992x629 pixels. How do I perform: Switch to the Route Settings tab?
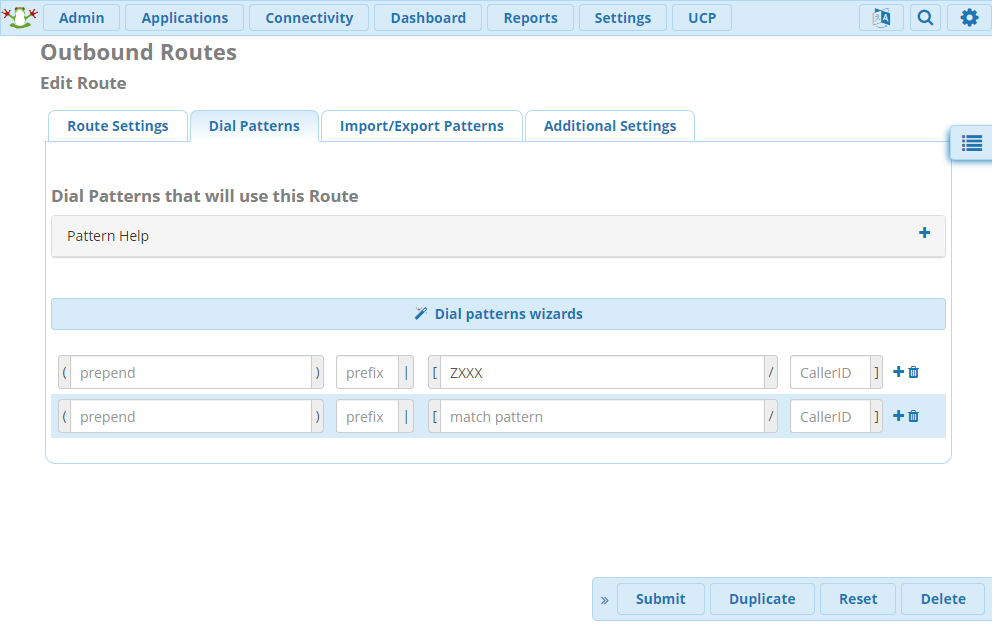(x=118, y=126)
